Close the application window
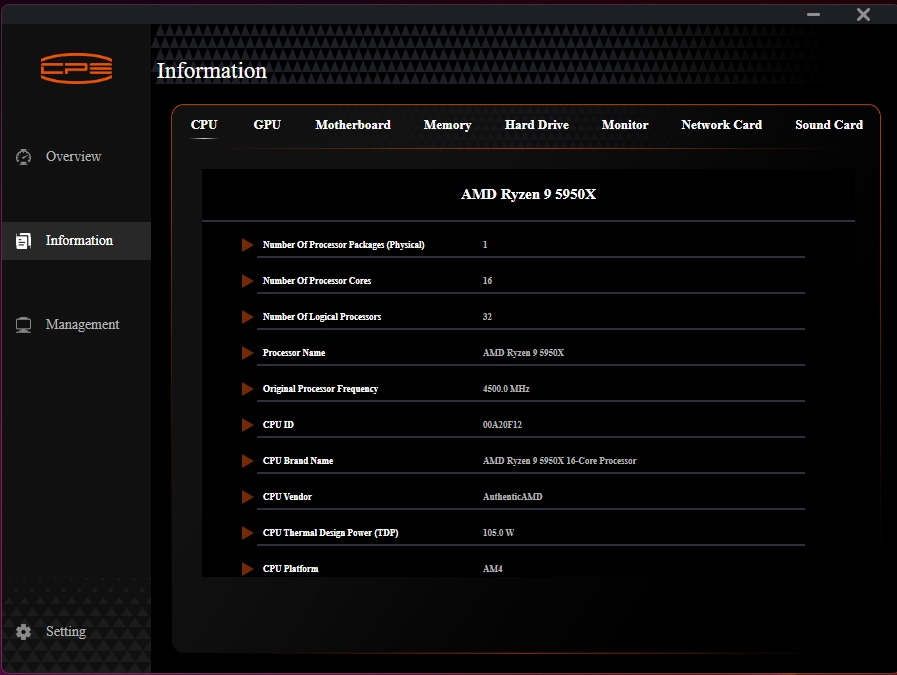The image size is (897, 675). pyautogui.click(x=863, y=14)
